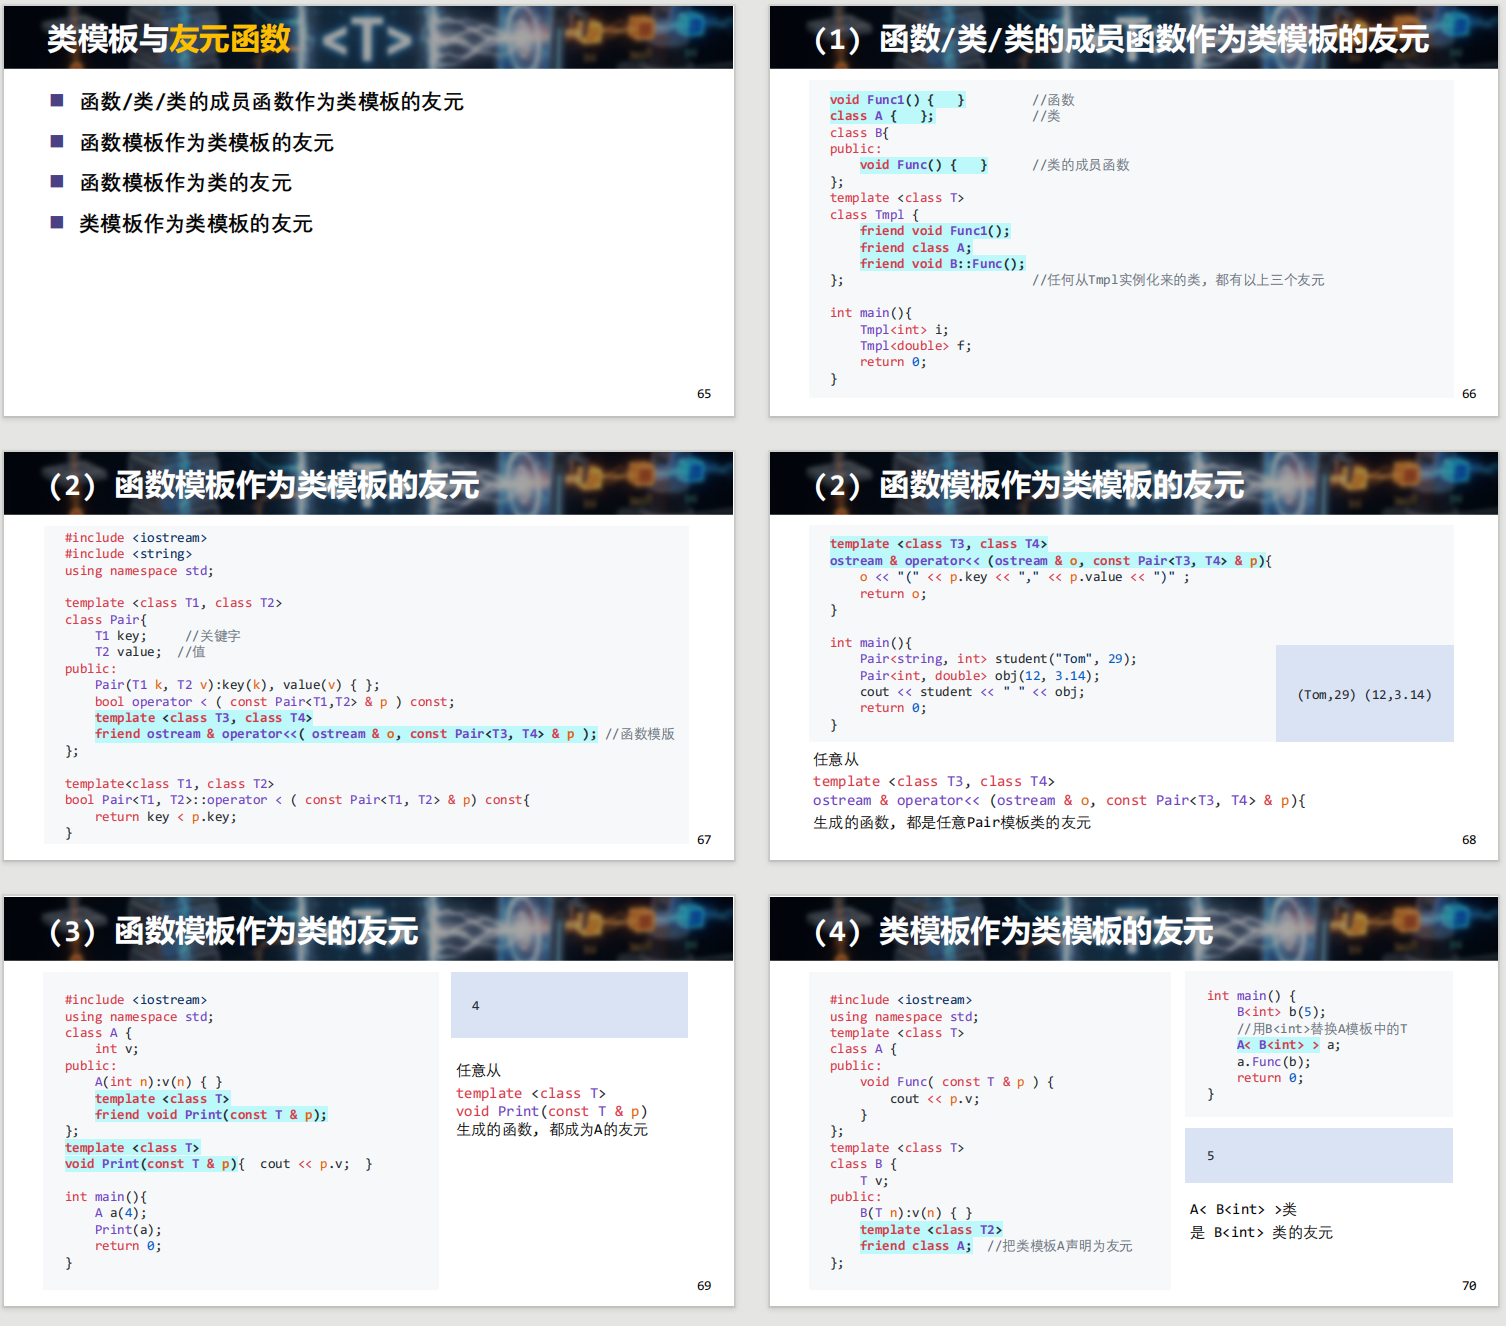Select the slide containing the Pair class definition
This screenshot has width=1506, height=1326.
368,656
